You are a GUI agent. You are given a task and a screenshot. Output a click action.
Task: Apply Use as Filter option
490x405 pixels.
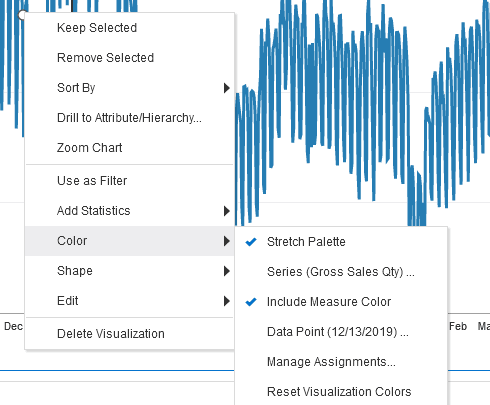tap(130, 181)
